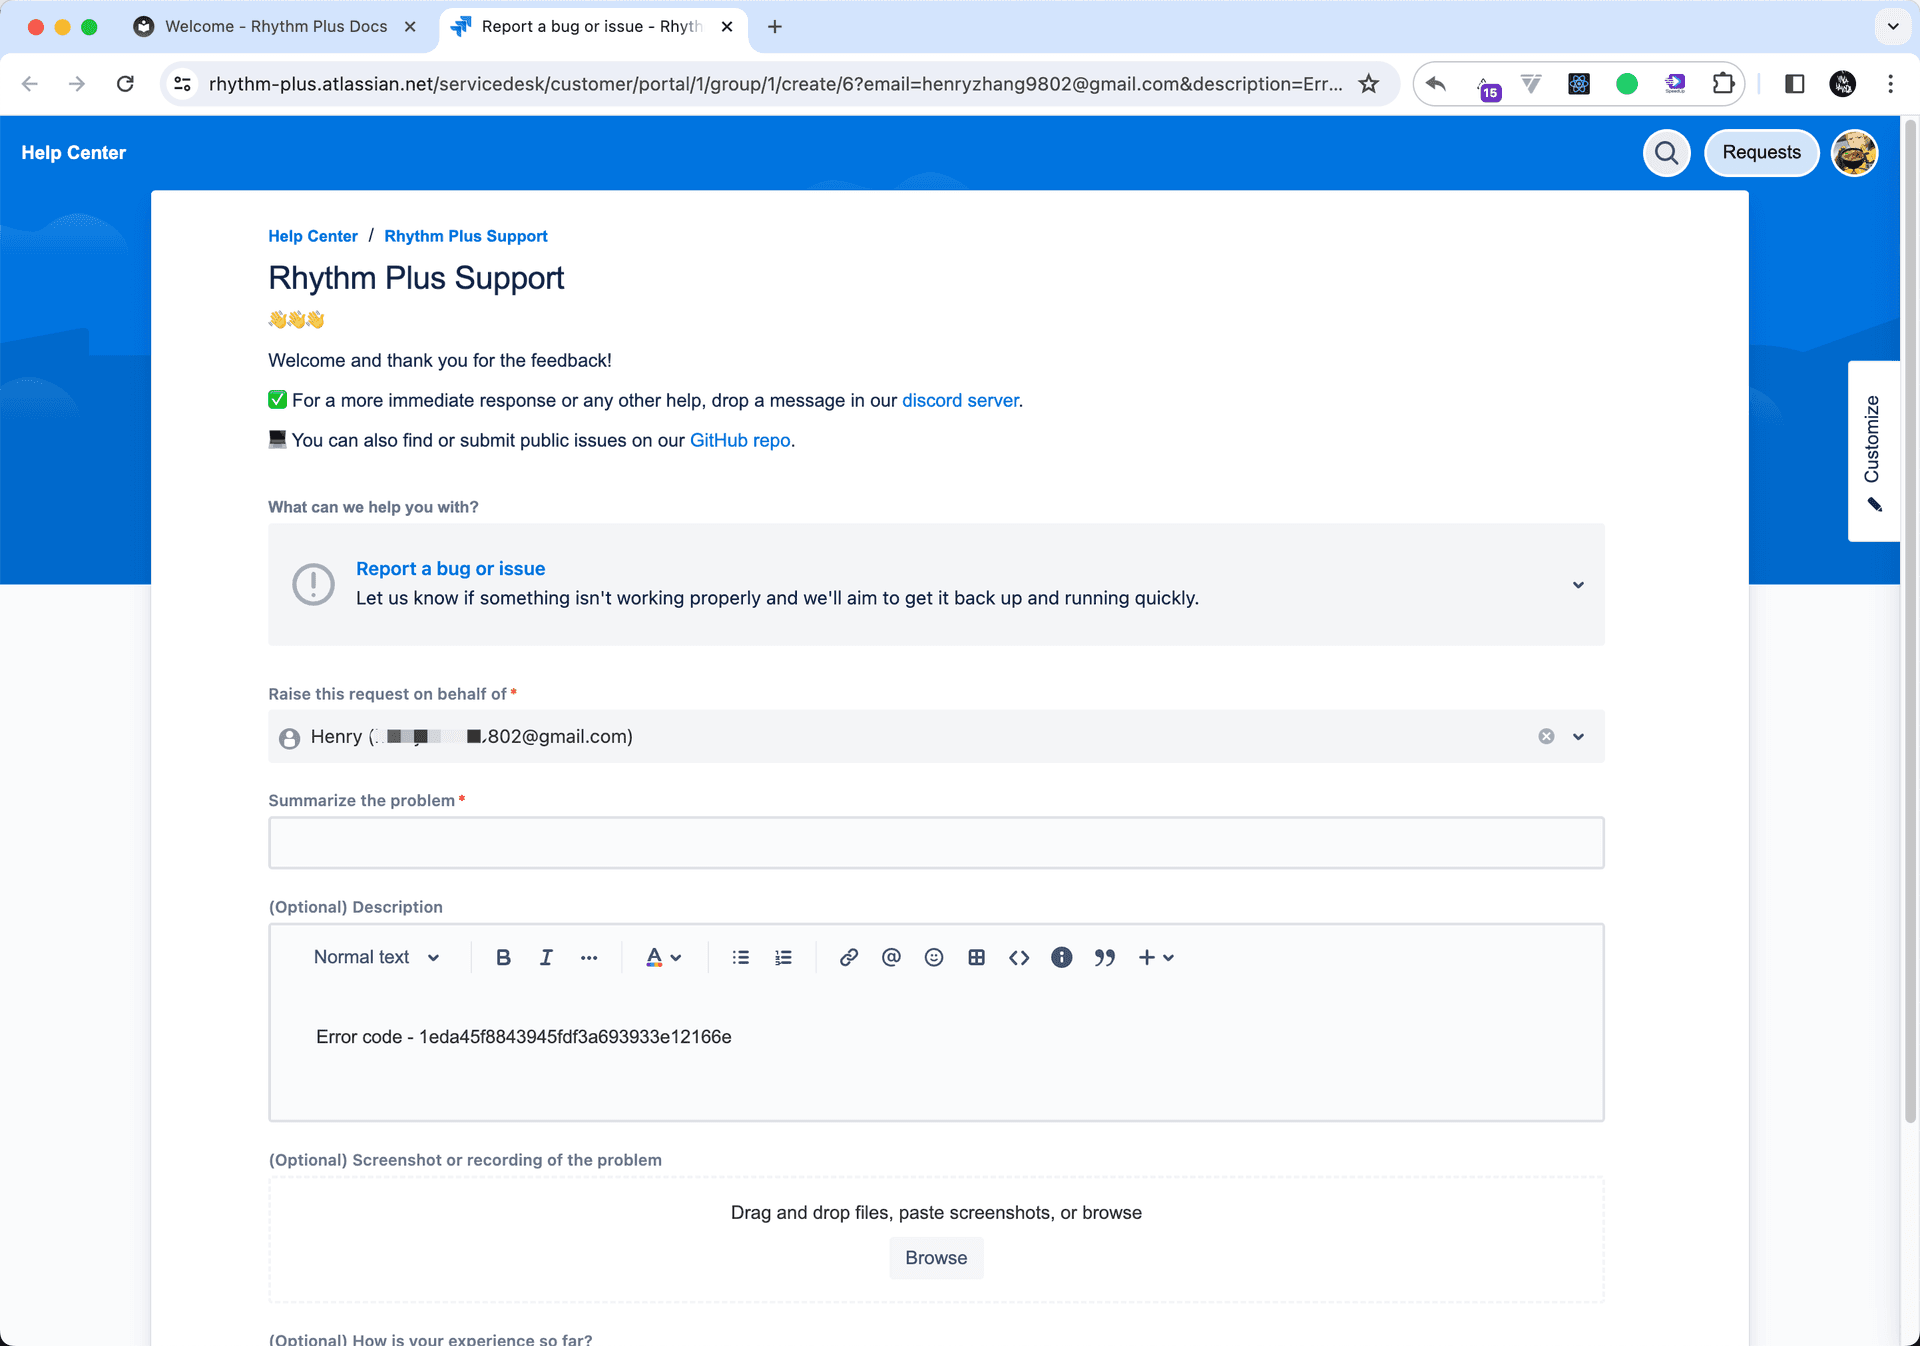Open Customize side panel tab
This screenshot has height=1346, width=1920.
[1873, 451]
